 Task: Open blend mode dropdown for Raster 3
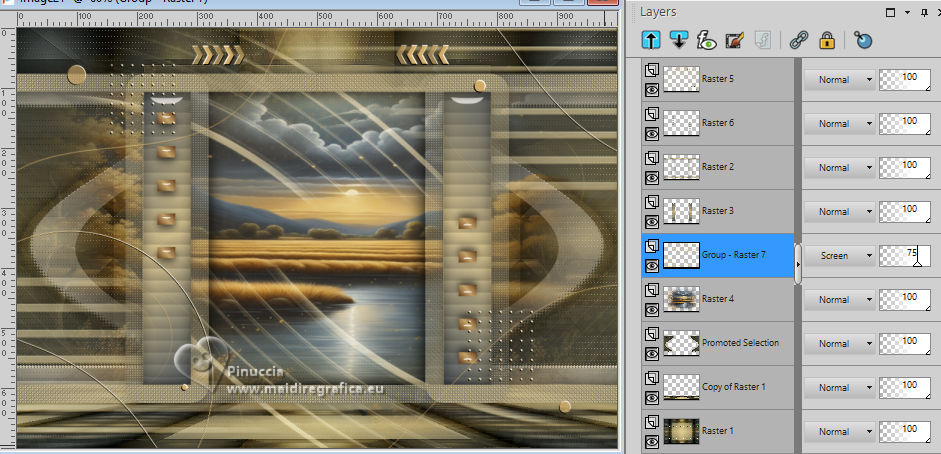(839, 212)
